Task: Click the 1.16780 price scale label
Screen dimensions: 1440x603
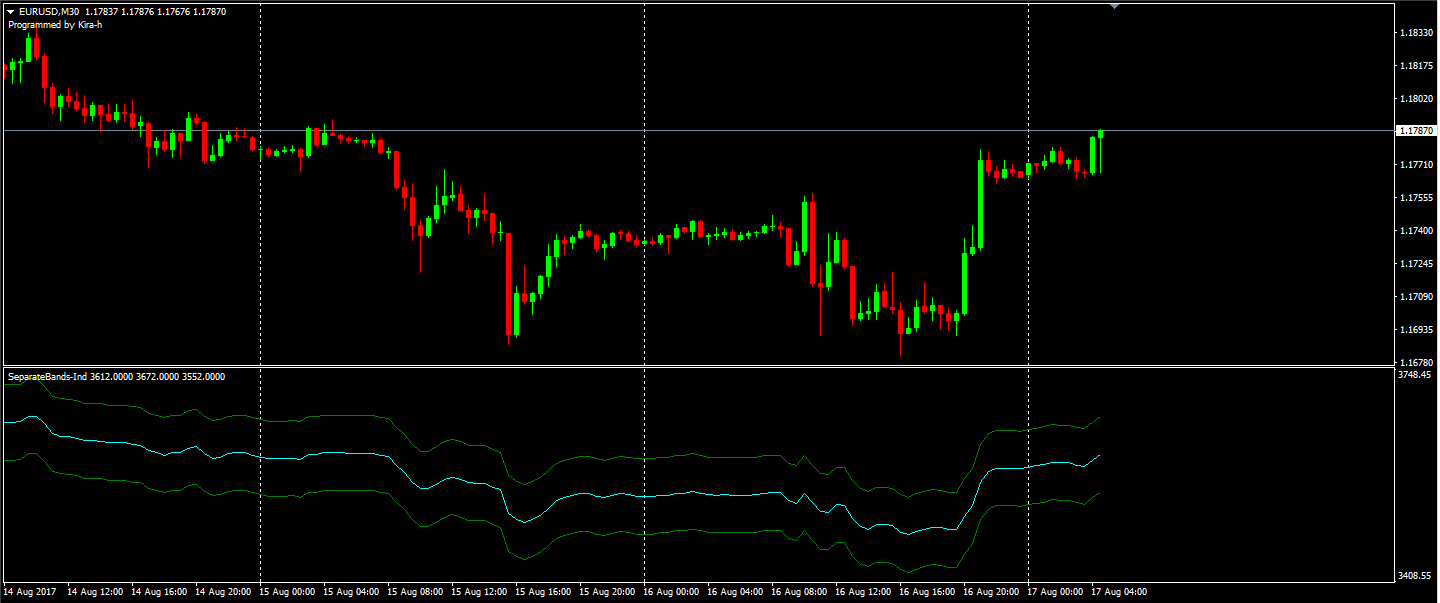Action: (x=1414, y=363)
